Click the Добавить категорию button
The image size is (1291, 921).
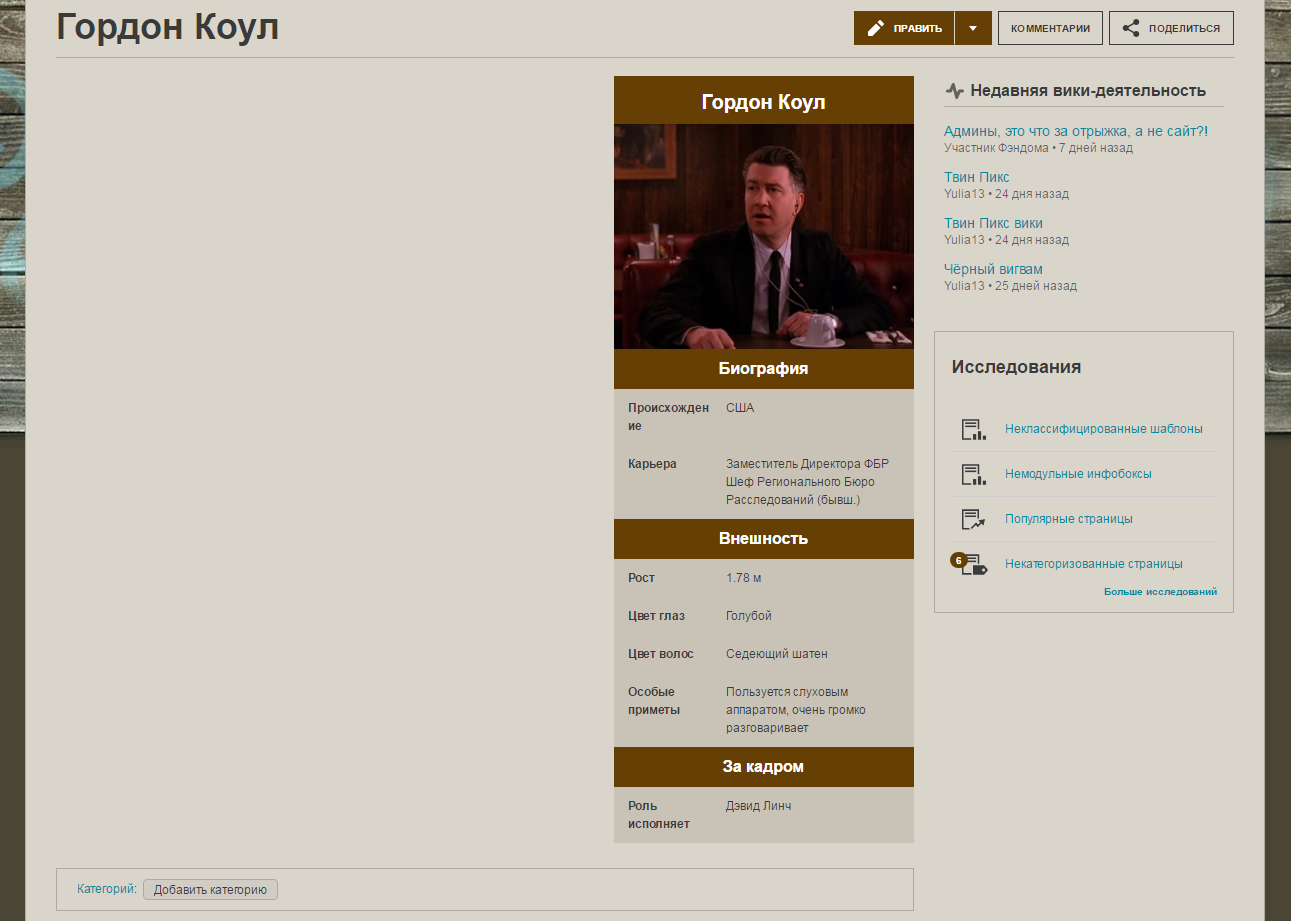click(x=210, y=890)
